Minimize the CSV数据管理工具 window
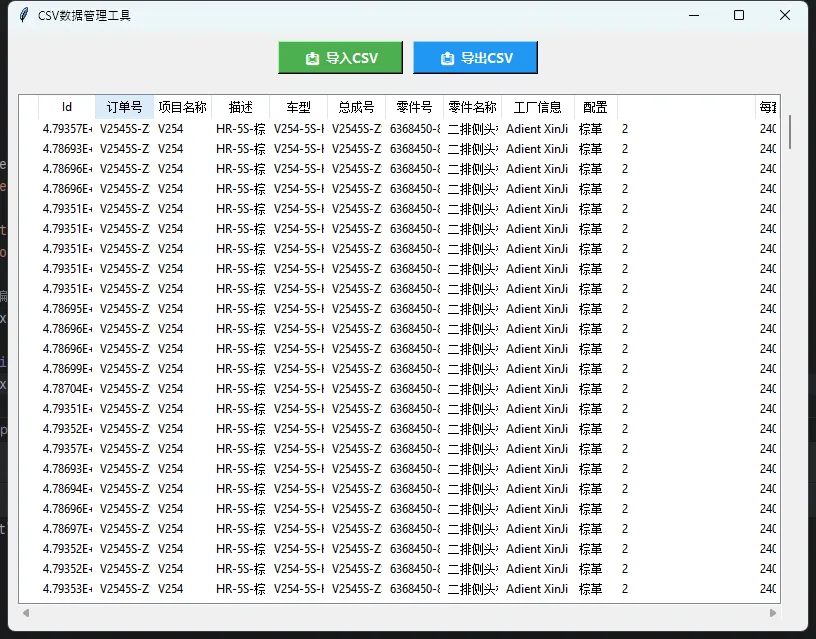The image size is (816, 639). click(693, 15)
